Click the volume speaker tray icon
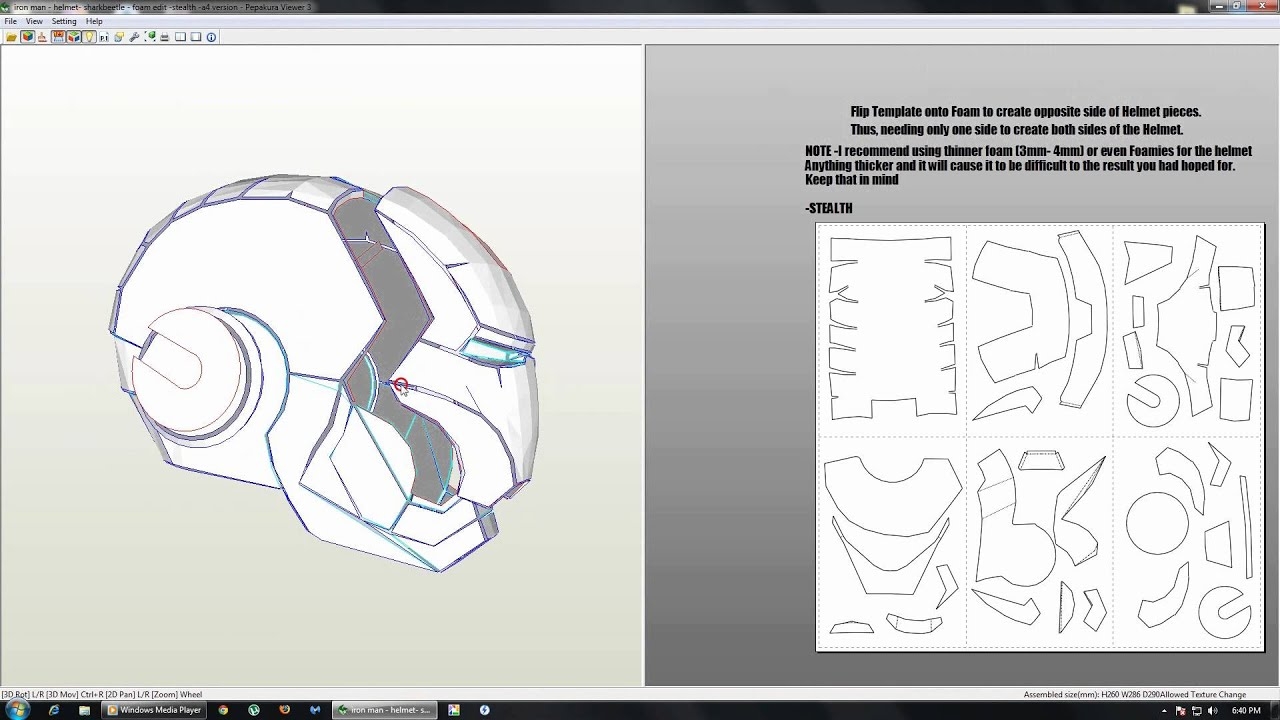This screenshot has width=1280, height=720. click(x=1212, y=710)
